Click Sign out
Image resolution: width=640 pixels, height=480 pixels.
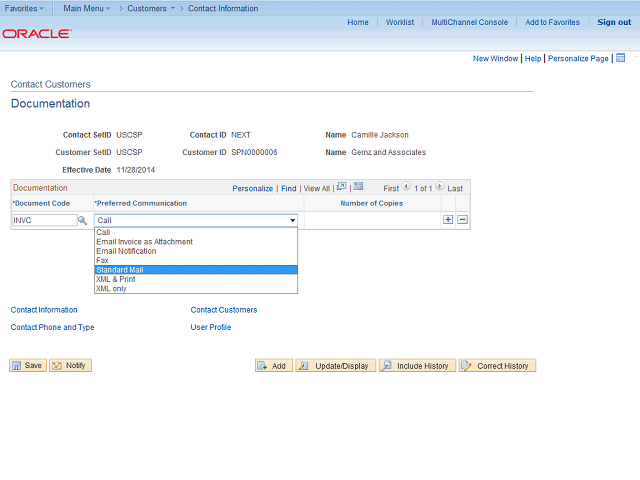tap(614, 22)
